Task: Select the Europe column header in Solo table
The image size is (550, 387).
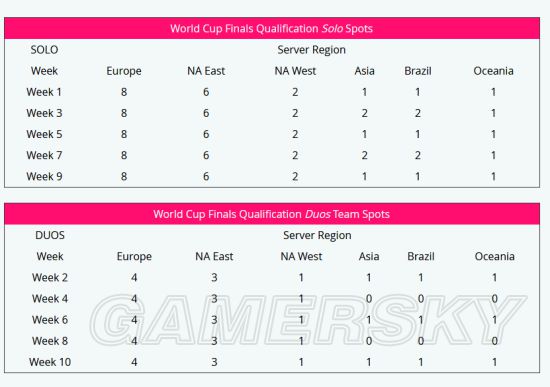Action: point(124,71)
